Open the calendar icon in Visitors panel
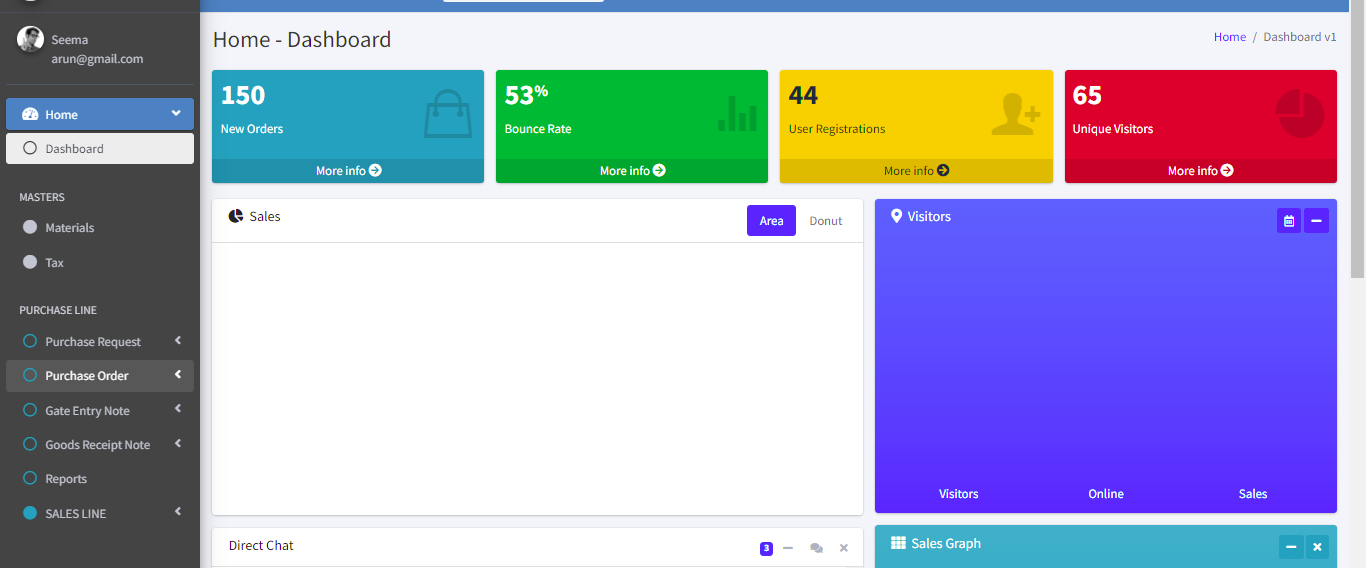Screen dimensions: 1366x568 (1288, 221)
